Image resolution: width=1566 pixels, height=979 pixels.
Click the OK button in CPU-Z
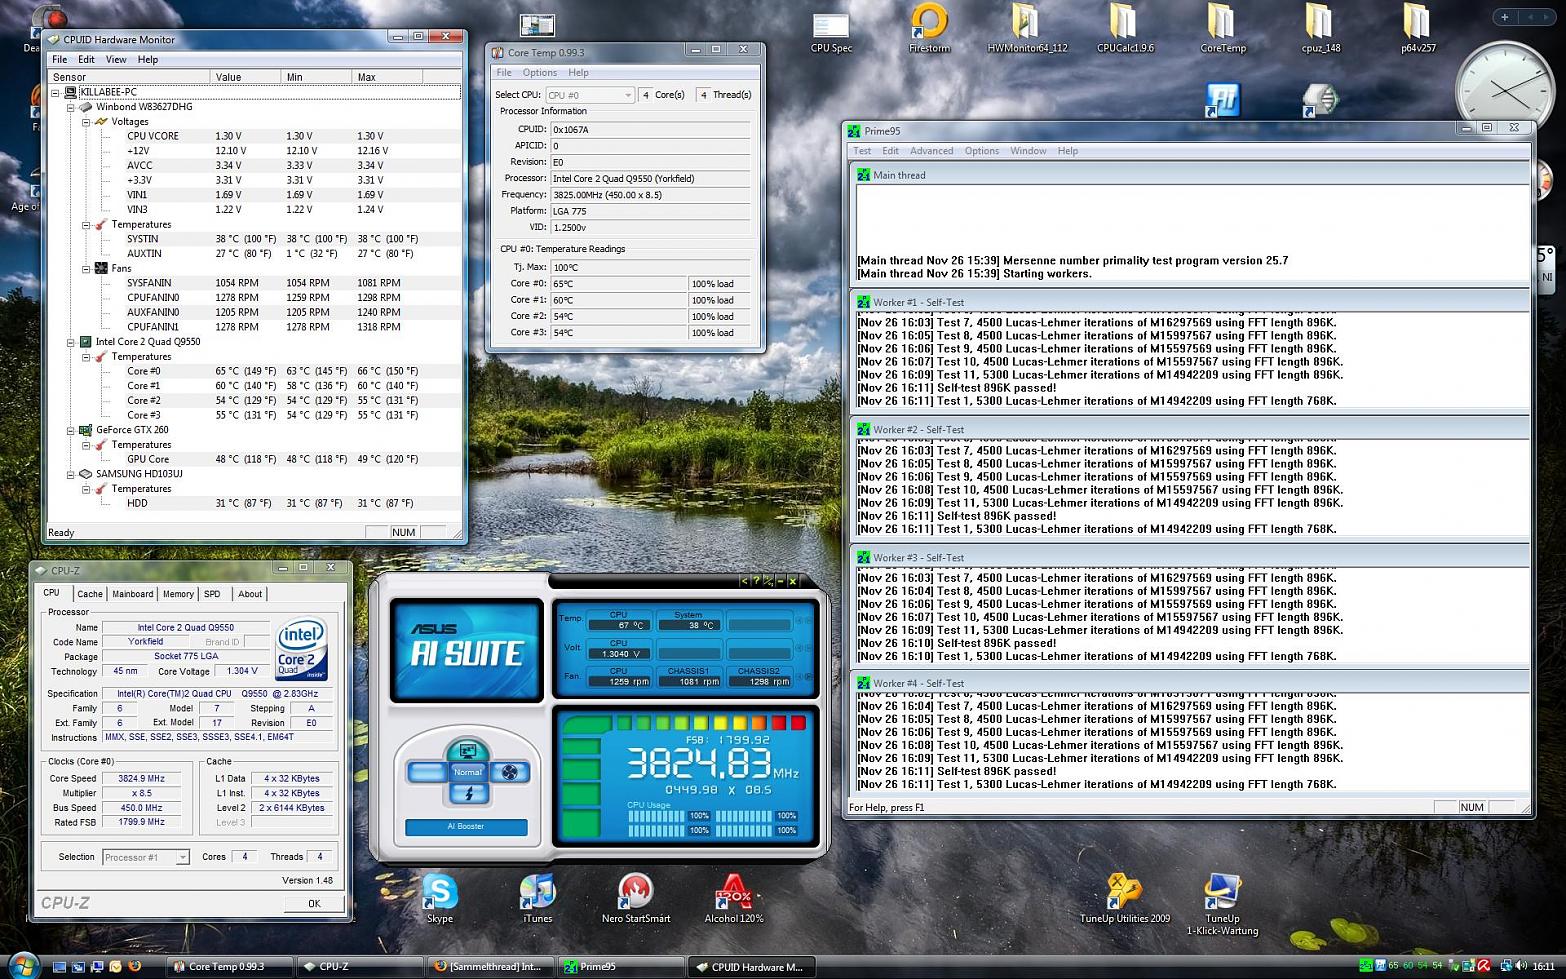point(314,903)
